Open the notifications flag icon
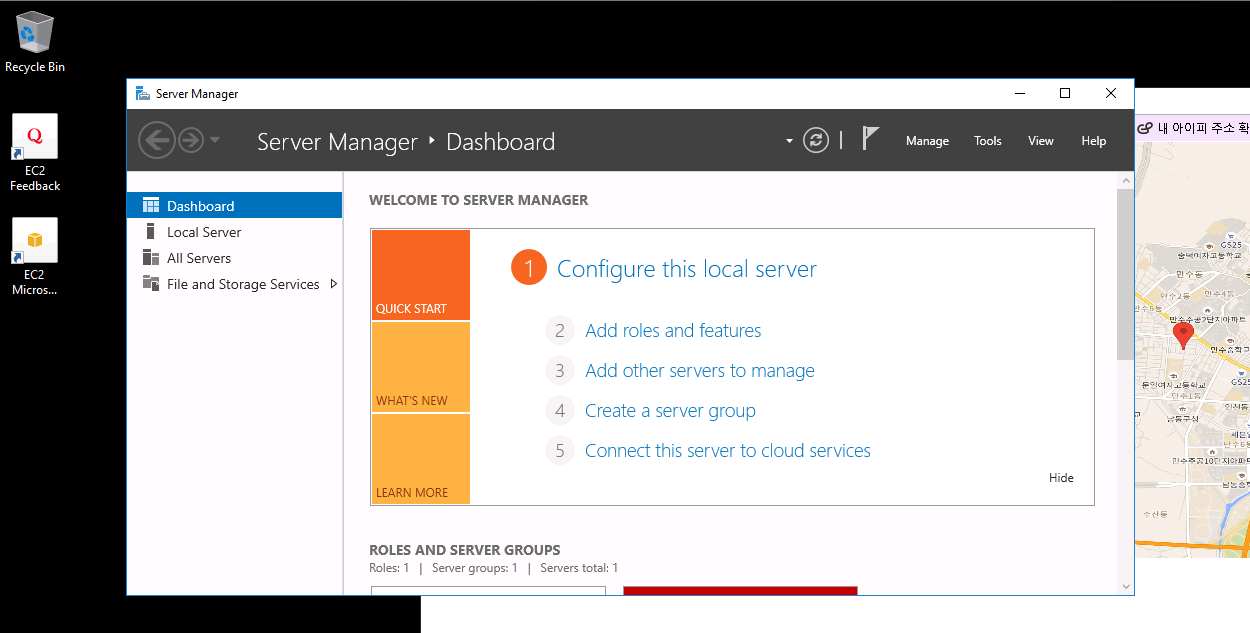1250x633 pixels. 870,139
